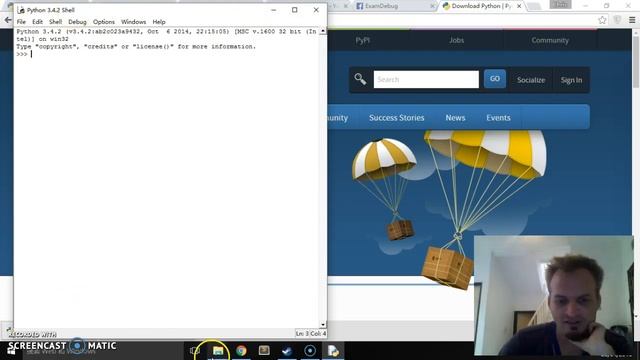
Task: Open a new Chrome tab
Action: 534,6
